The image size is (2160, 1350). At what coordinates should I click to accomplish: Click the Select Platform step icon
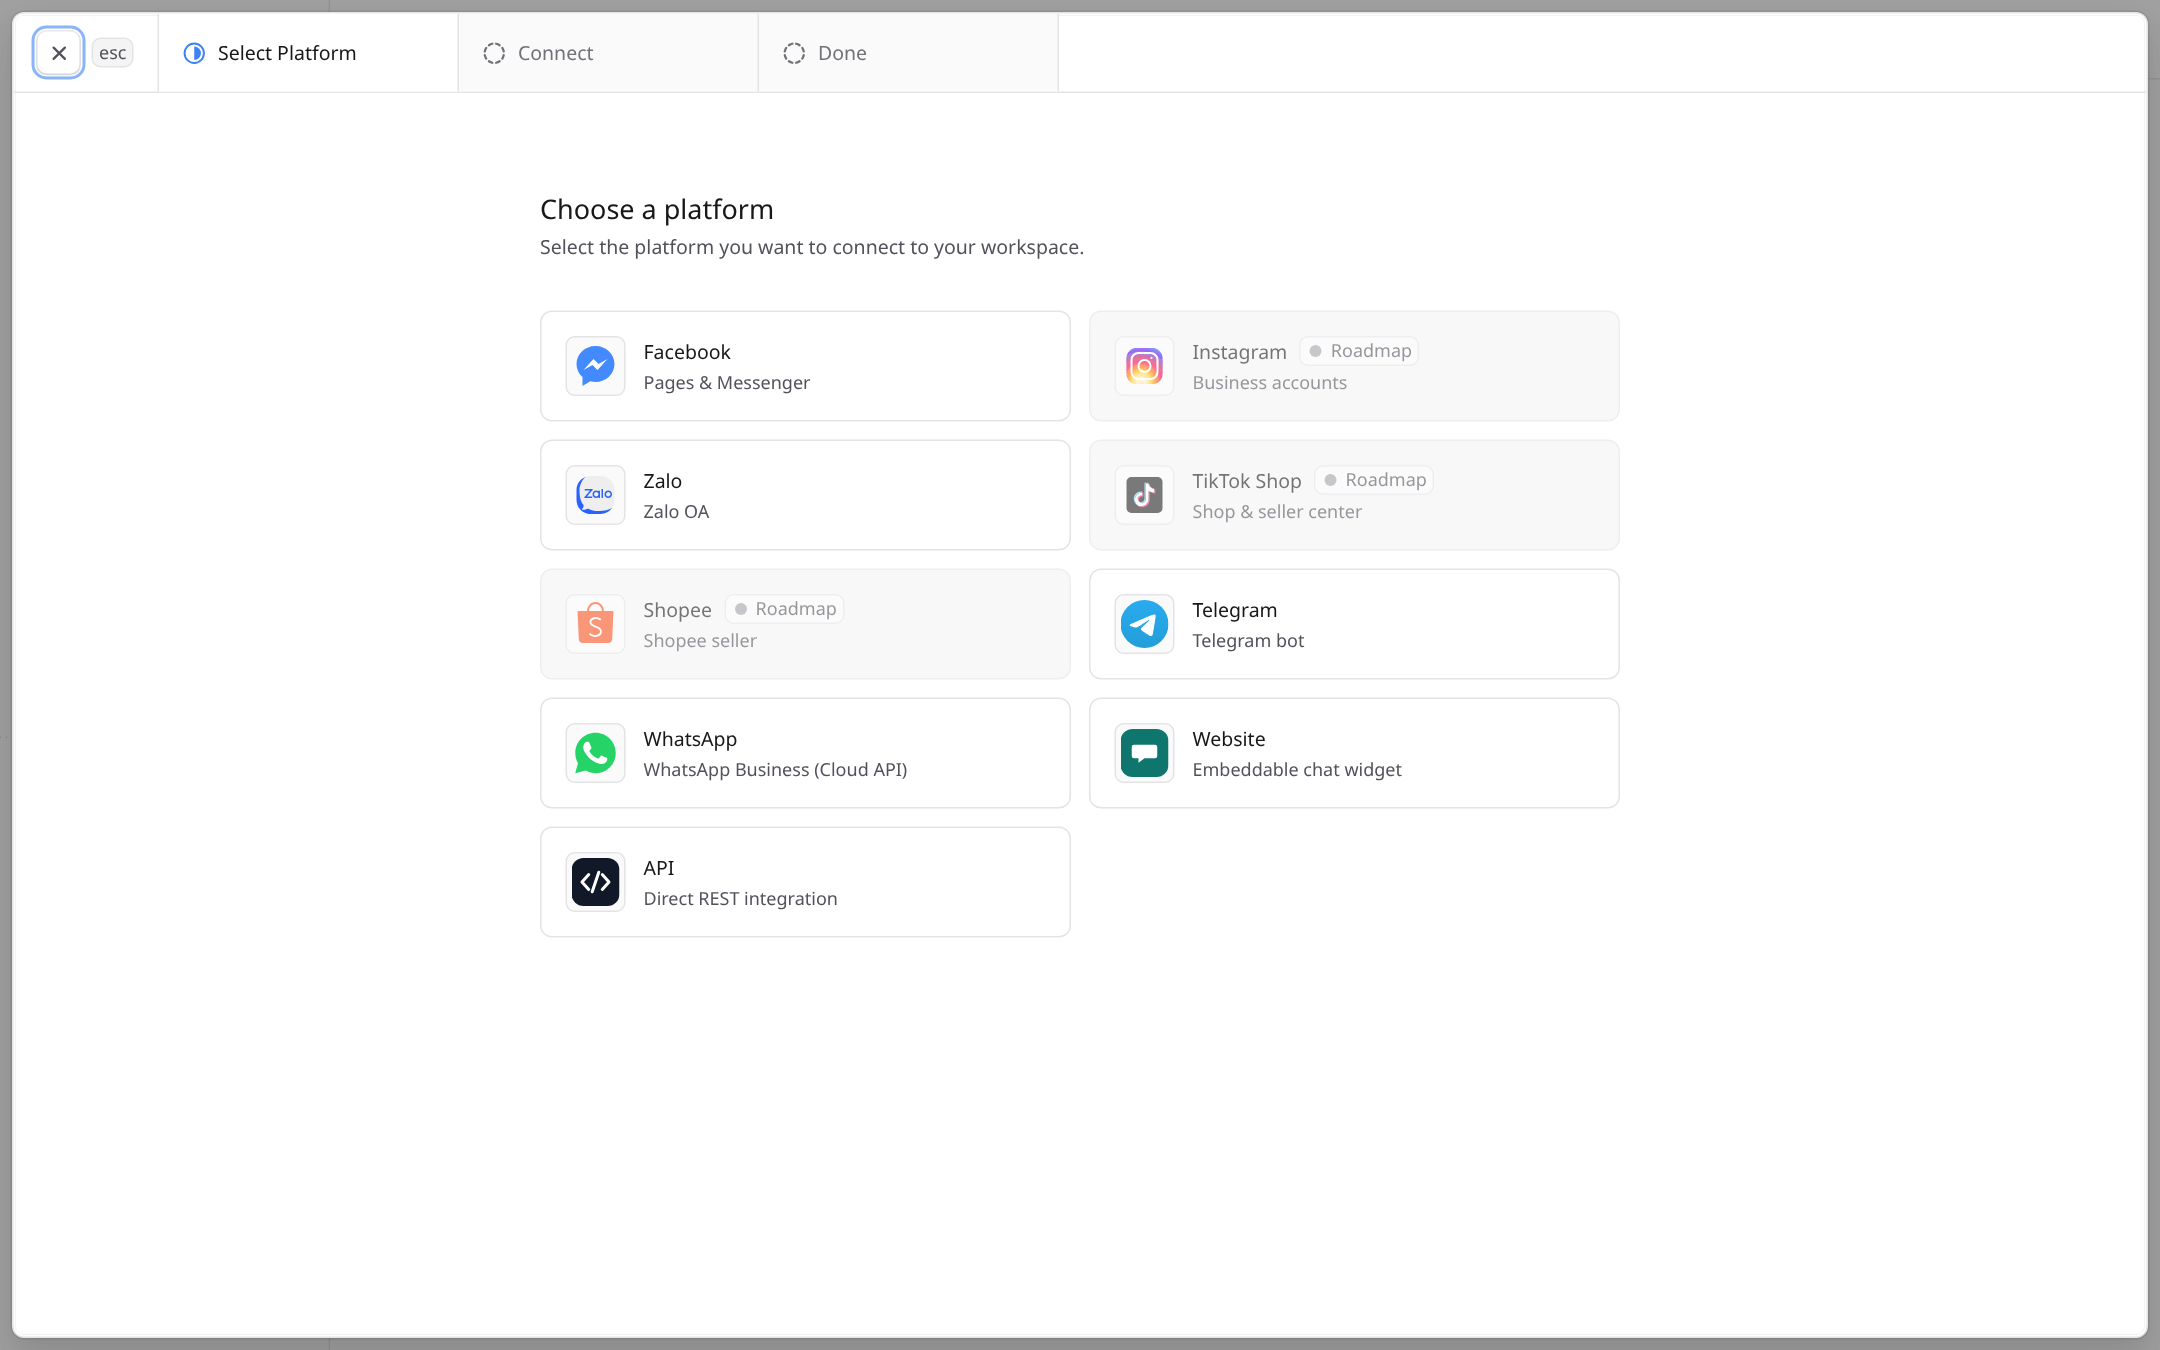tap(194, 53)
